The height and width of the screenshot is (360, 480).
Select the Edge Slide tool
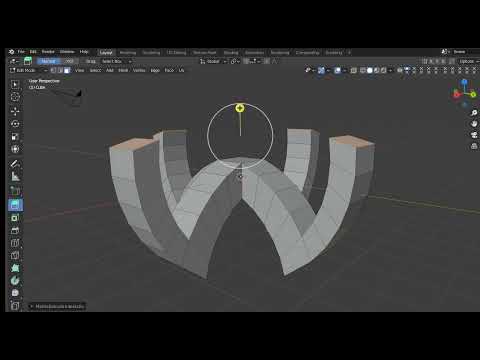(15, 306)
